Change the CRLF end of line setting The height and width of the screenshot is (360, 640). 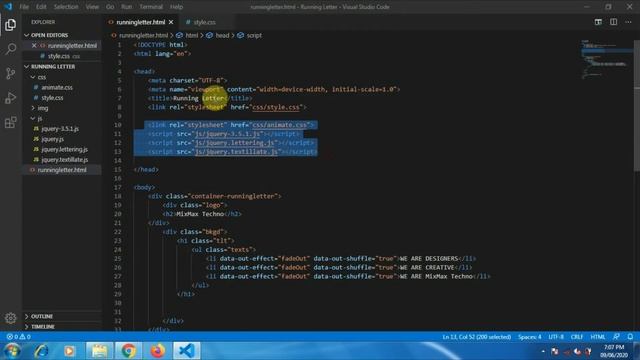pyautogui.click(x=577, y=337)
